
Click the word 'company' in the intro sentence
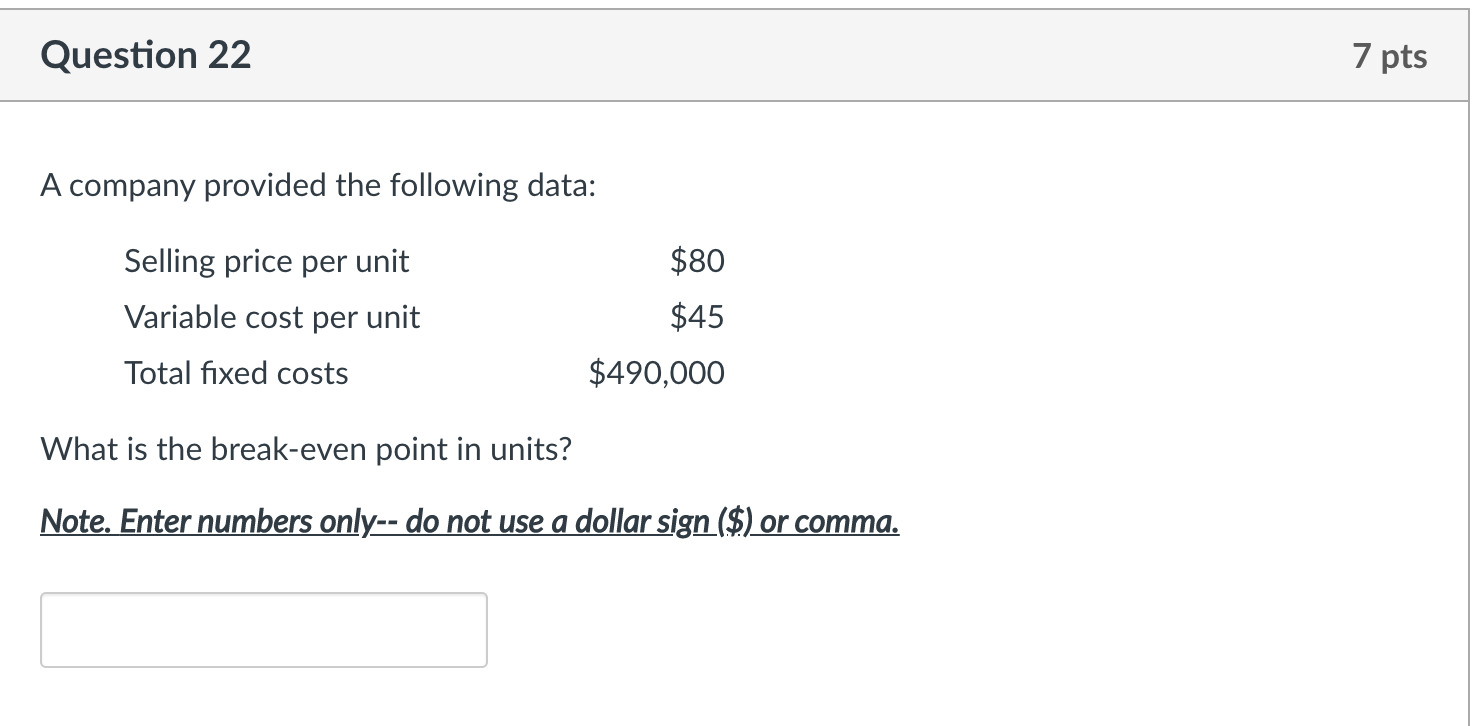pyautogui.click(x=132, y=187)
